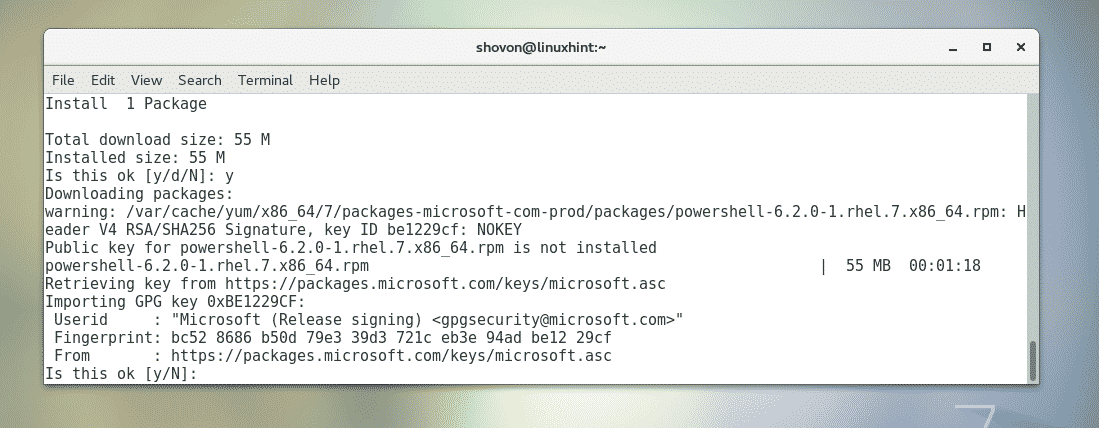Open the Terminal menu
The width and height of the screenshot is (1099, 428).
(265, 80)
